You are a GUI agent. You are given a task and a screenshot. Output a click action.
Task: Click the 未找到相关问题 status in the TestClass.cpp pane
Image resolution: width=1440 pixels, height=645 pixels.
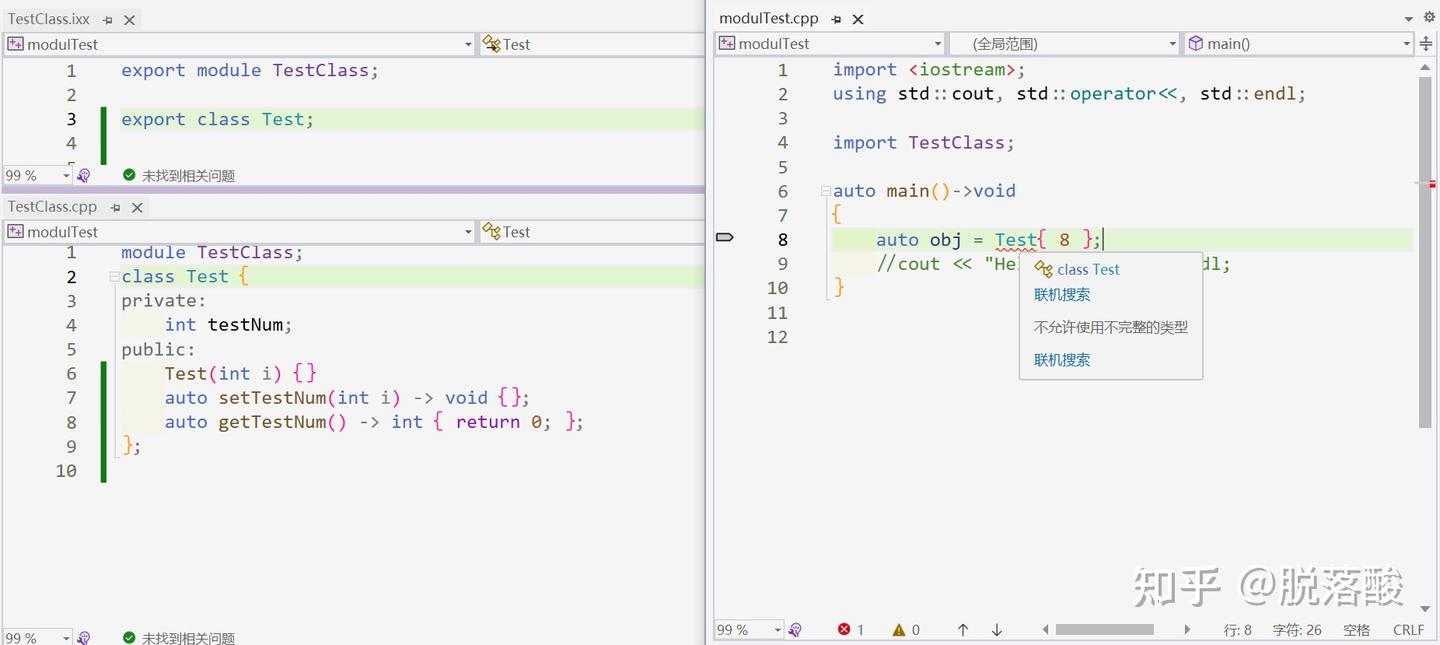[188, 637]
